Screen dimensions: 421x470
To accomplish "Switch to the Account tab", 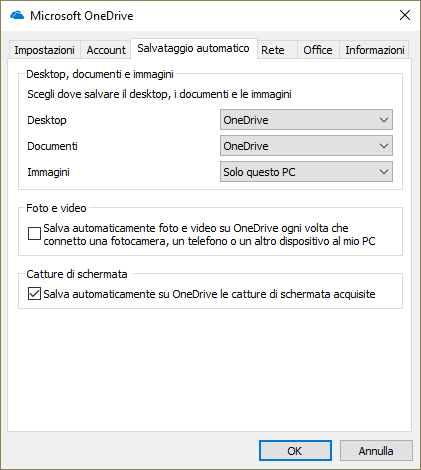I will pyautogui.click(x=106, y=50).
